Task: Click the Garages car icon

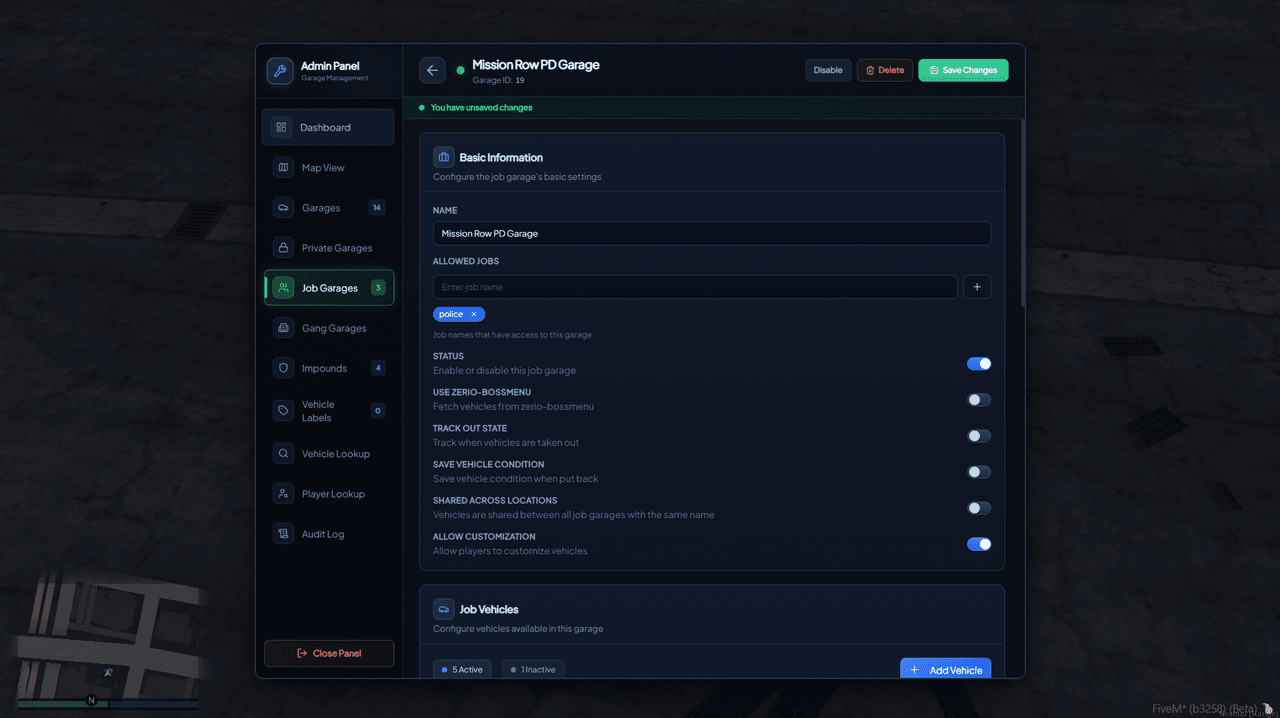Action: click(x=283, y=208)
